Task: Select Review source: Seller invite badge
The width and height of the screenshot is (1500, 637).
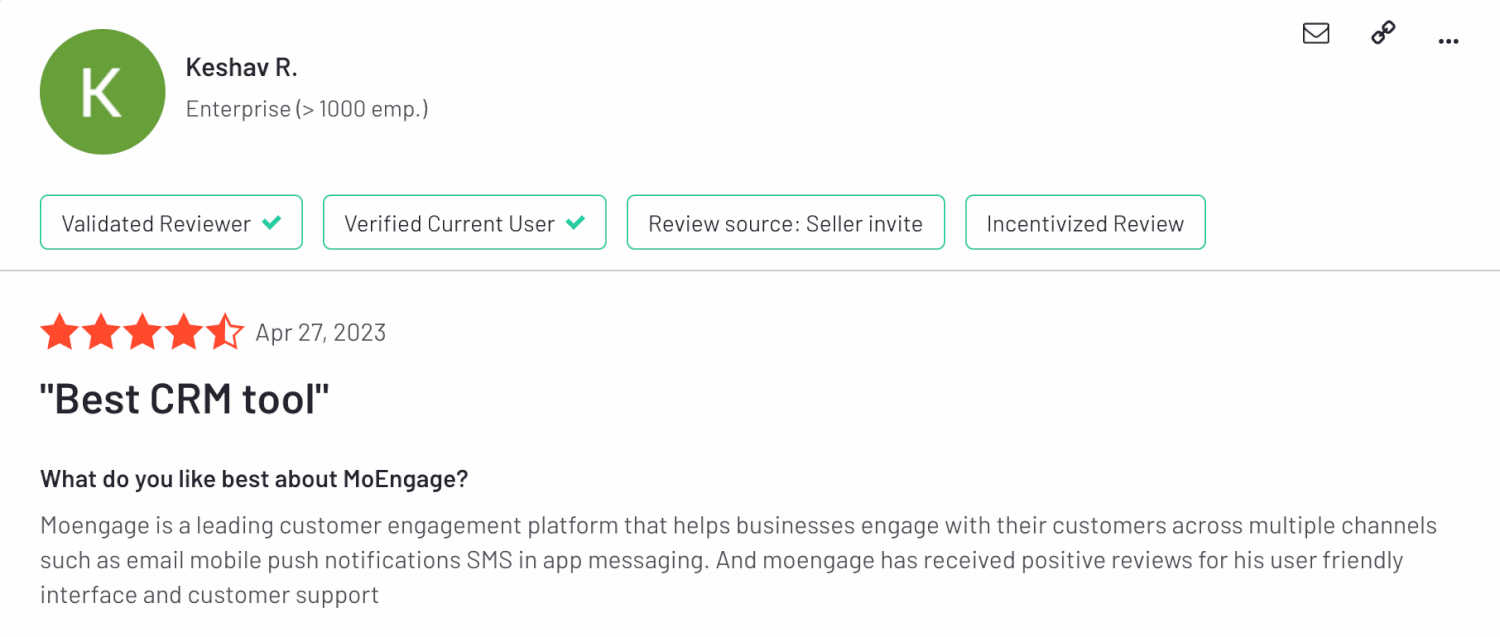Action: tap(785, 223)
